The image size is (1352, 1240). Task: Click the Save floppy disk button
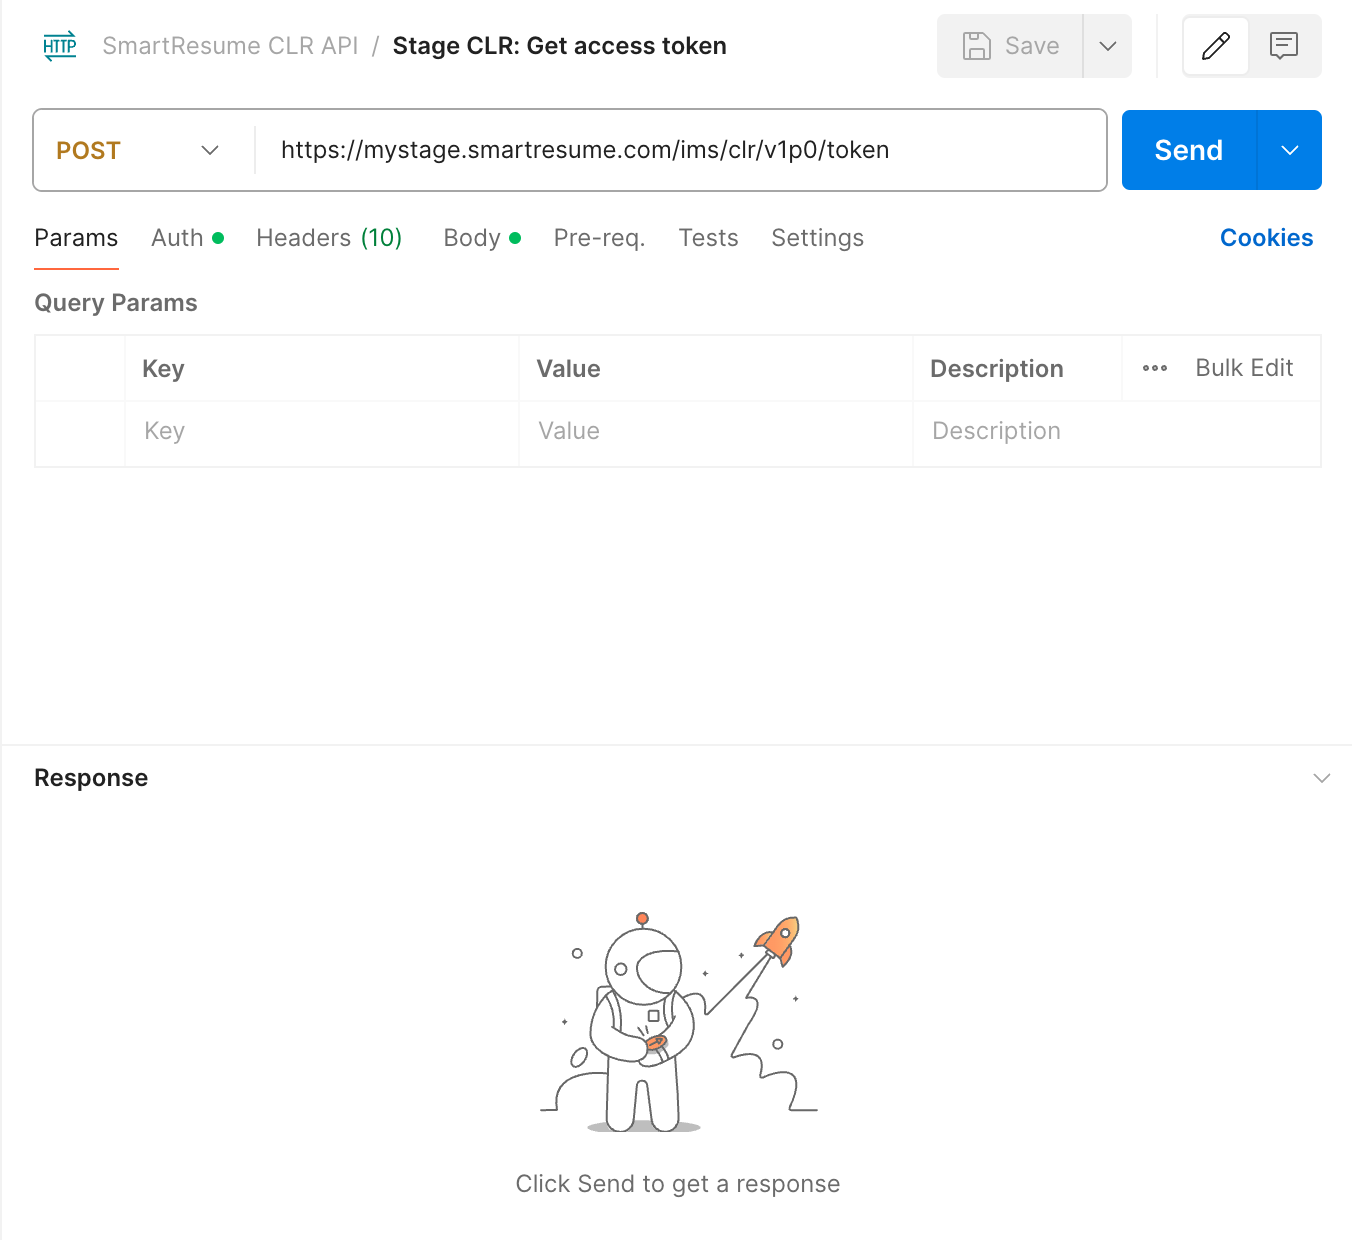[1010, 46]
